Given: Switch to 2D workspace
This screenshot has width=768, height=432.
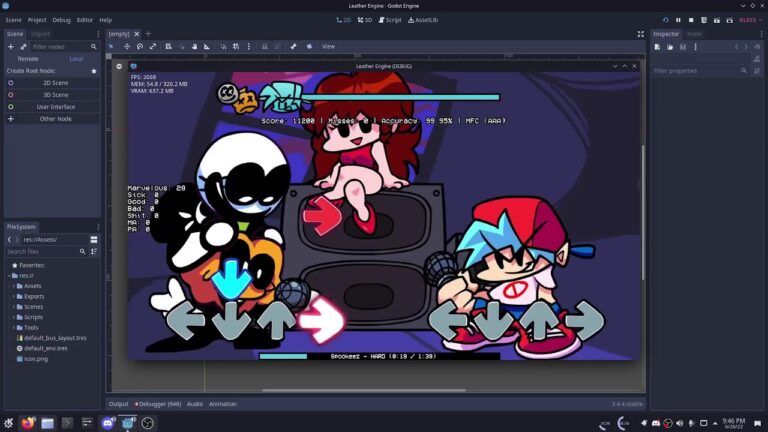Looking at the screenshot, I should point(343,20).
